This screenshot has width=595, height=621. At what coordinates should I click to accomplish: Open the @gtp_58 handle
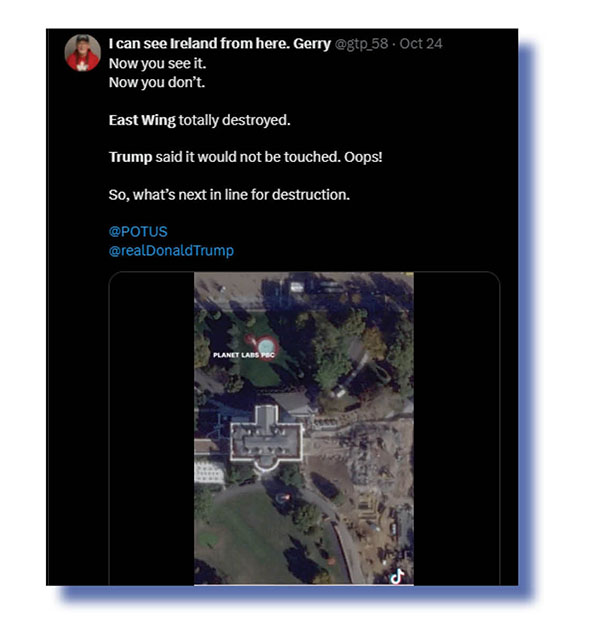(361, 44)
